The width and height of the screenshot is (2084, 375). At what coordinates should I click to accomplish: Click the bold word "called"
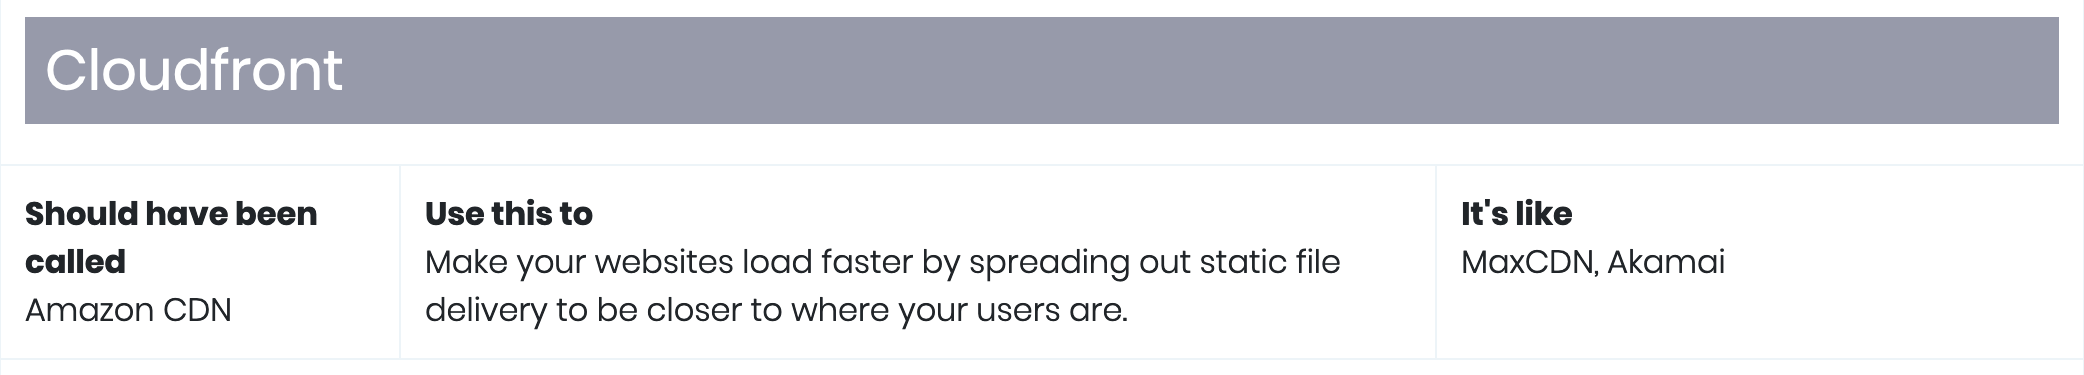point(75,262)
